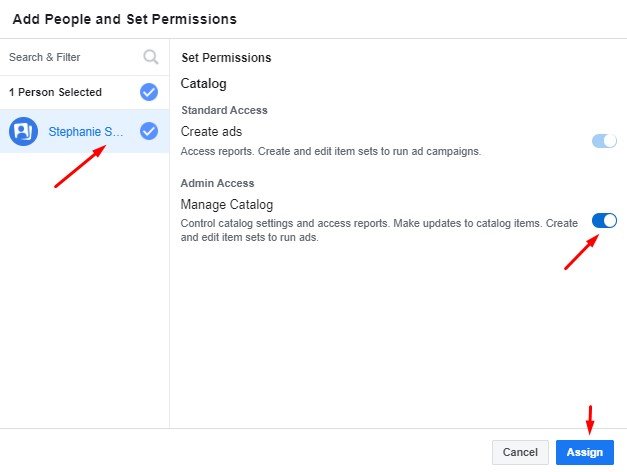Focus the Search & Filter field
627x472 pixels.
click(70, 57)
